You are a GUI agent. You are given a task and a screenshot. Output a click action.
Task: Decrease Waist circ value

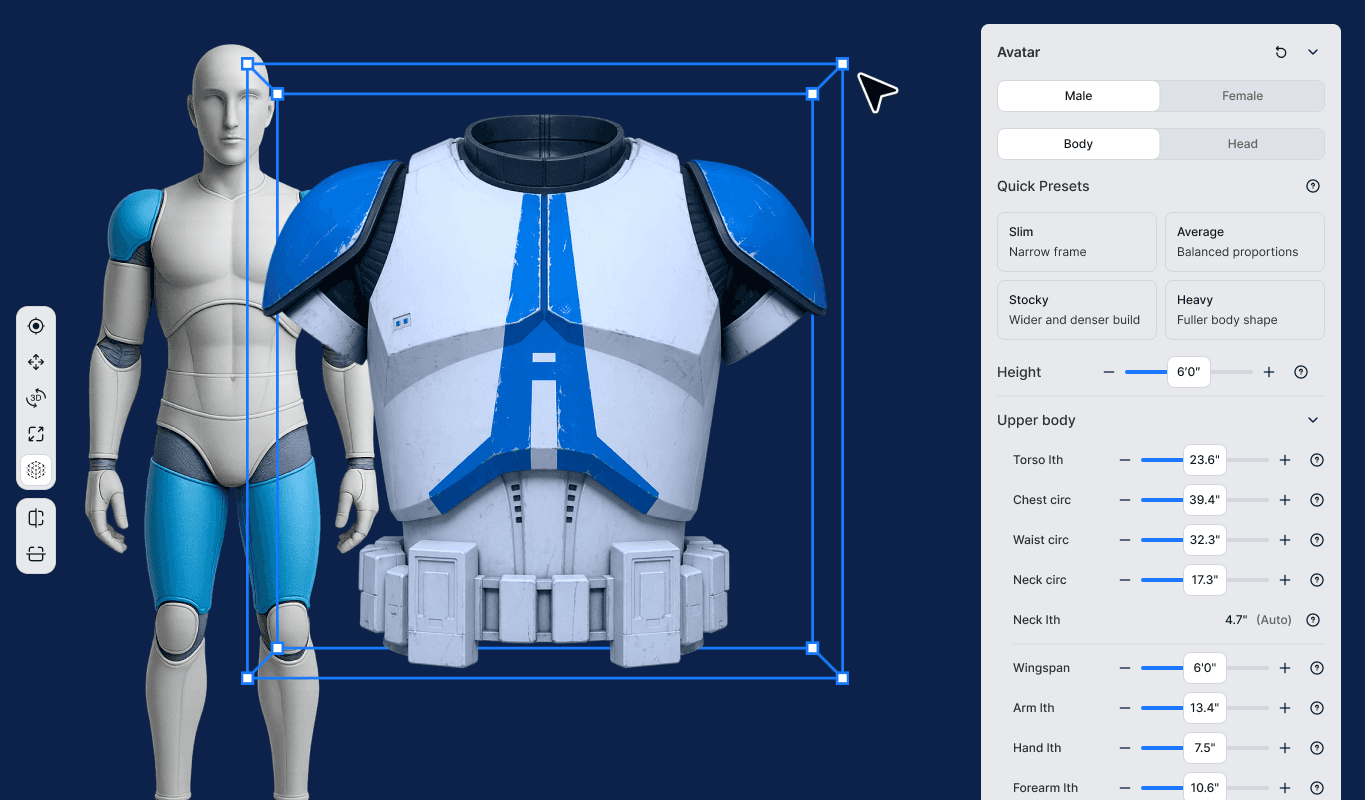click(1125, 540)
